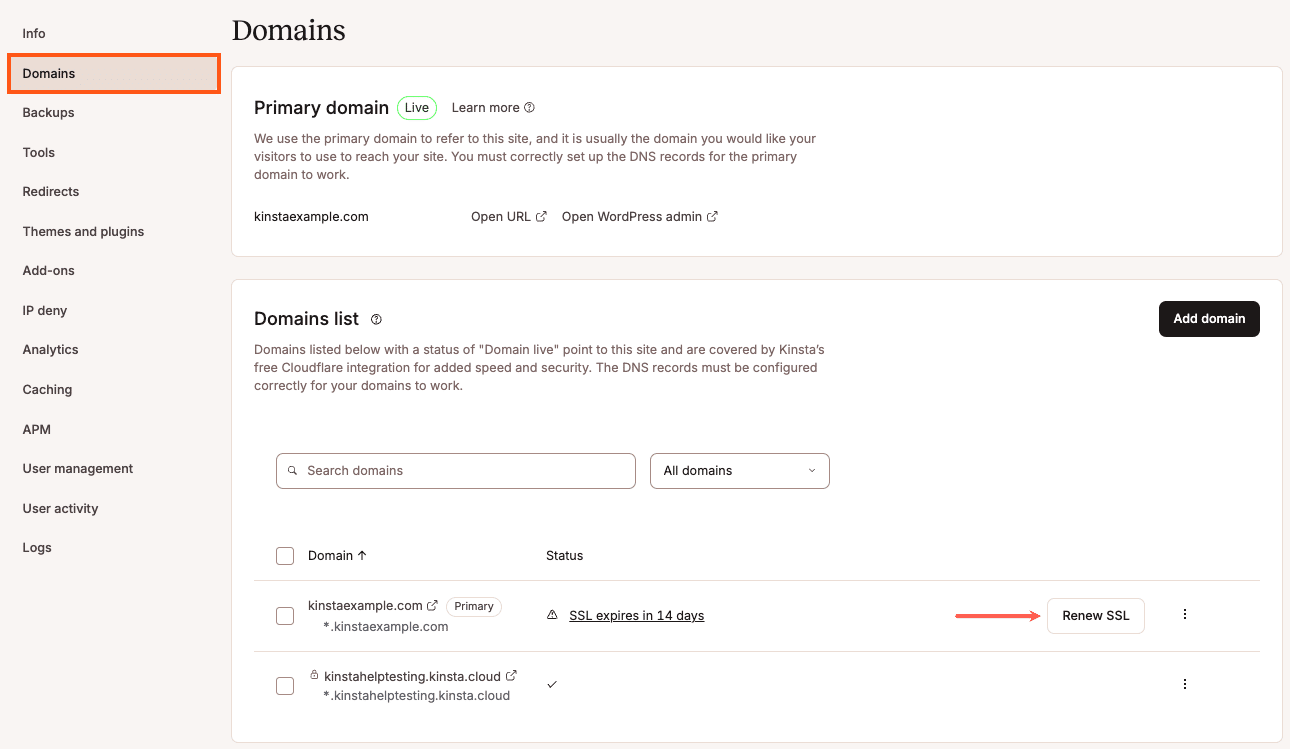Go to the Backups section
This screenshot has height=749, width=1290.
pyautogui.click(x=48, y=112)
